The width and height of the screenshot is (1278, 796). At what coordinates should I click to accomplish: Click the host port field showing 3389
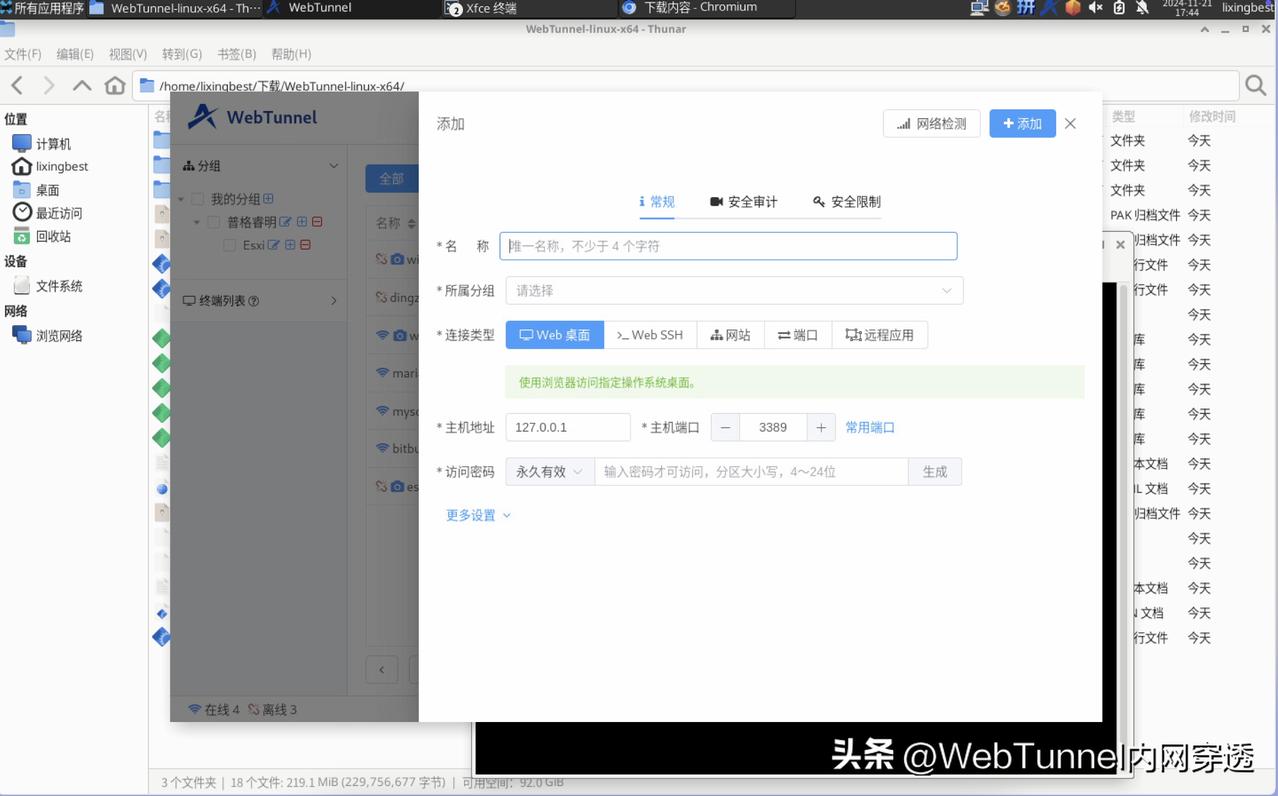(773, 427)
